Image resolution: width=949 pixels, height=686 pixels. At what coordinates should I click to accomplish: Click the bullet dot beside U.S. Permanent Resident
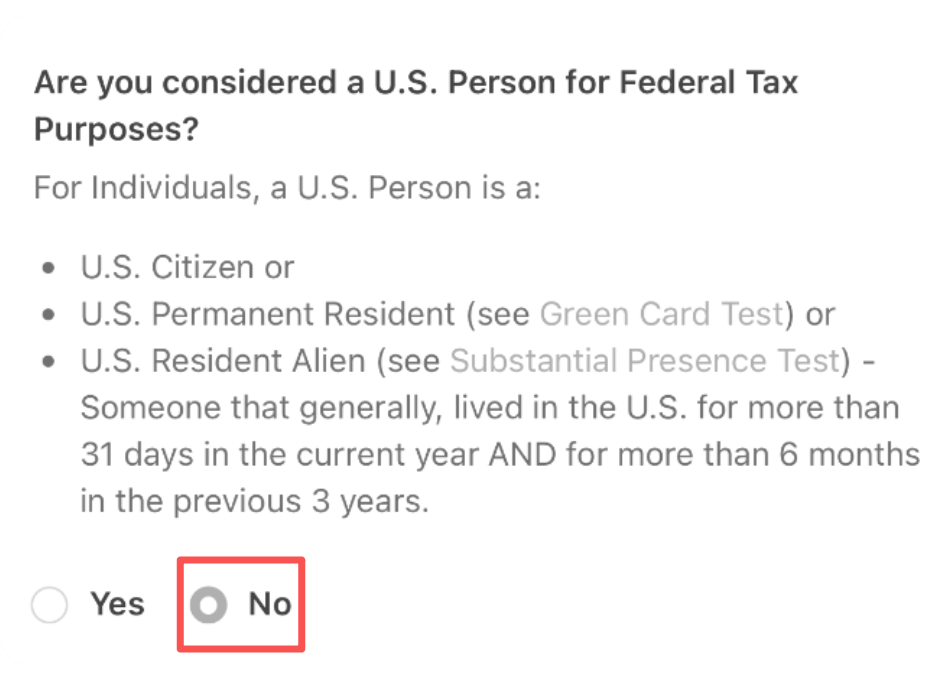[49, 314]
